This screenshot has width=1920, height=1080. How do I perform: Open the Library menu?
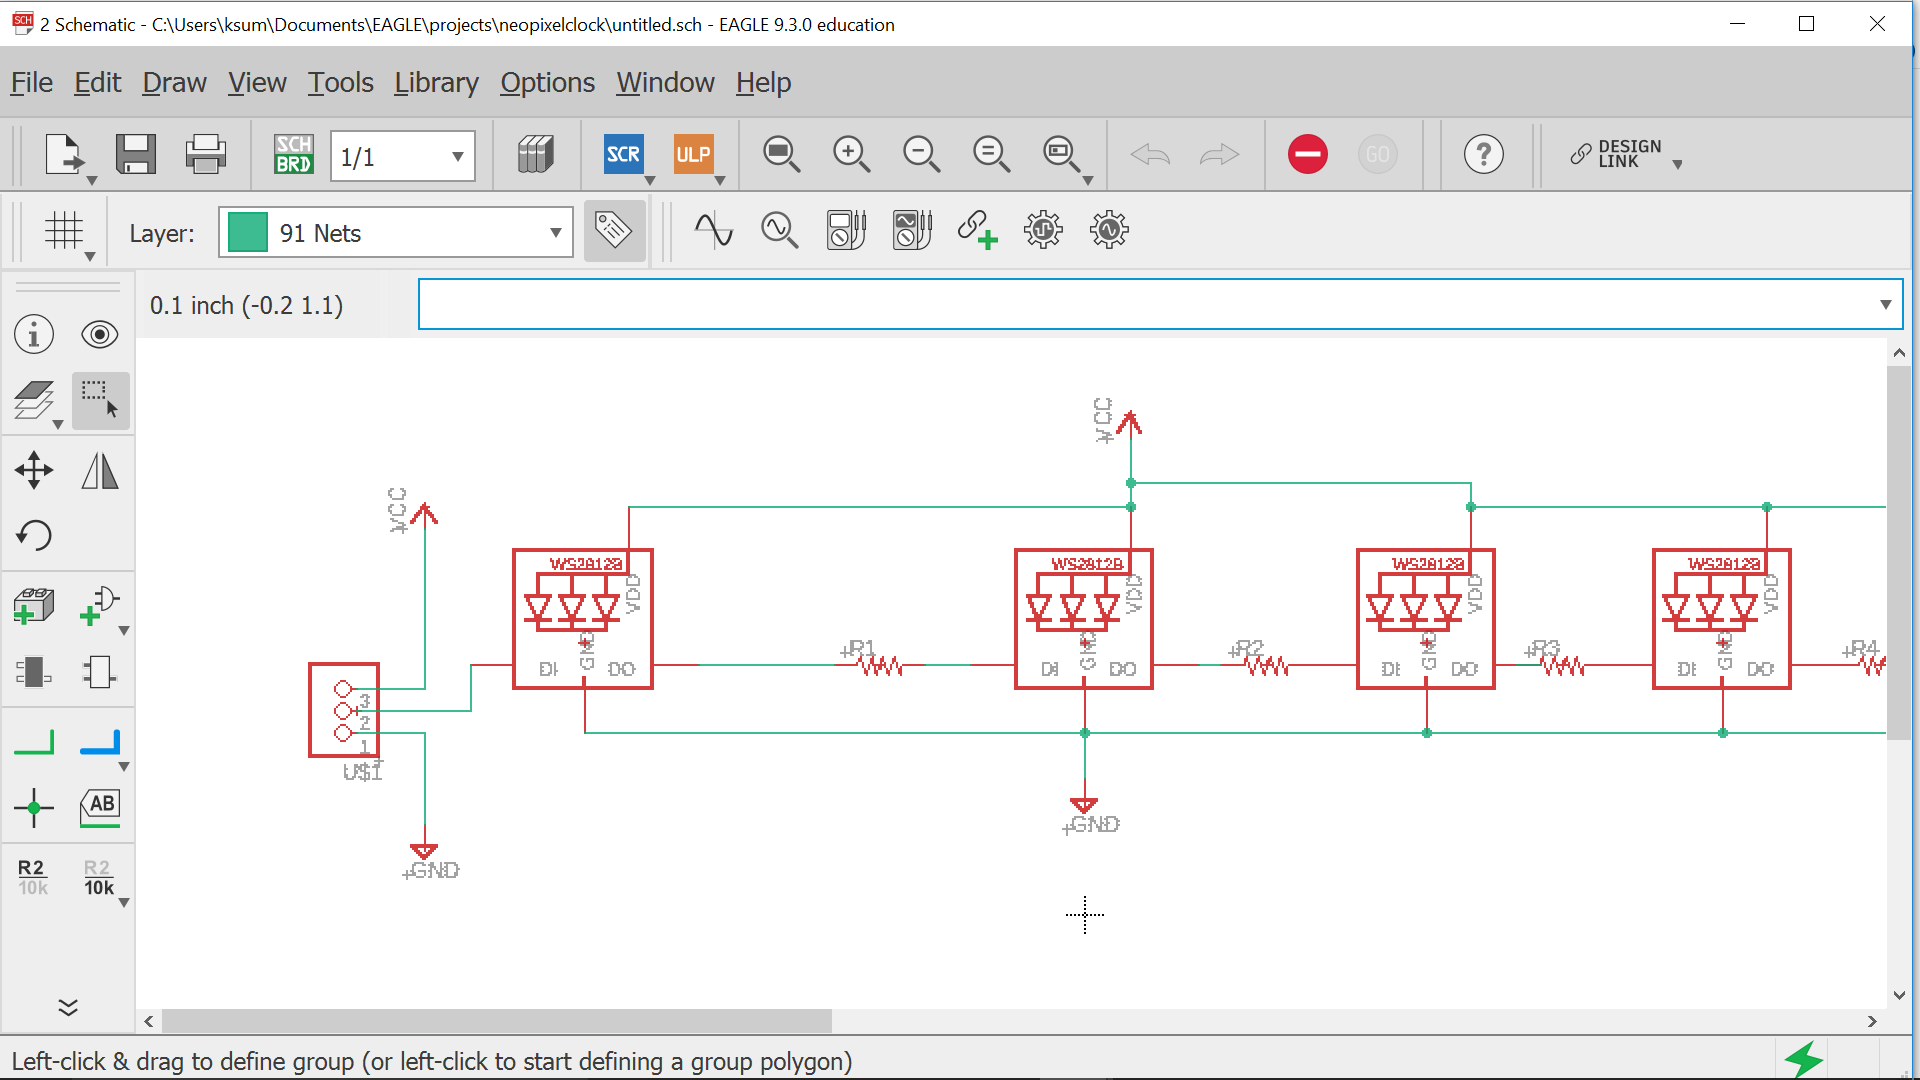coord(436,83)
